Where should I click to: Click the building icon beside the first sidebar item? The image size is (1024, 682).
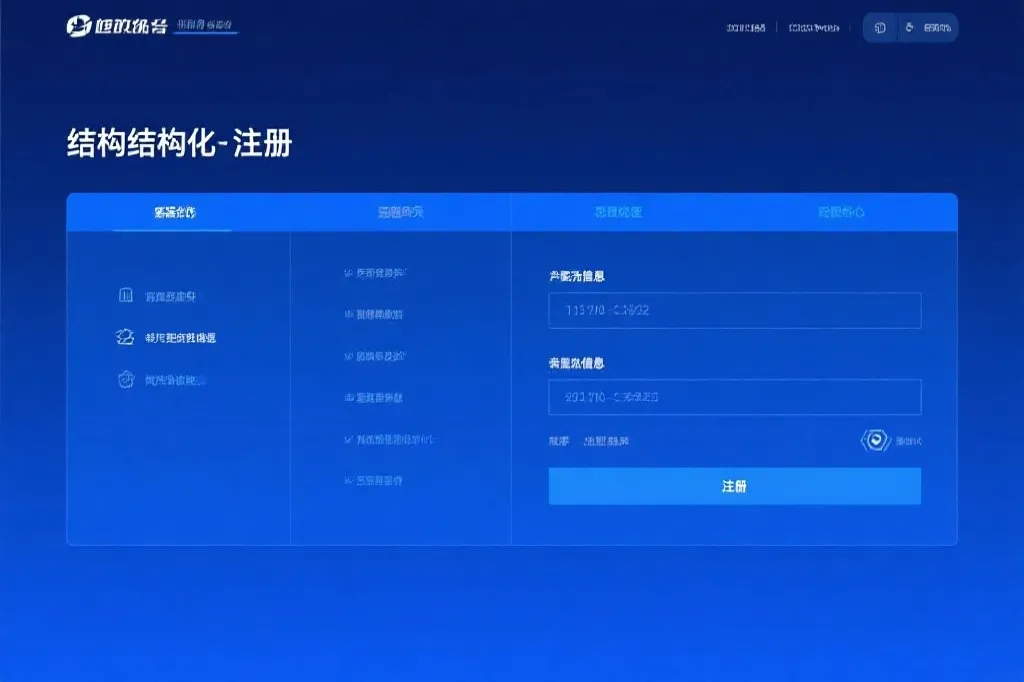(x=124, y=295)
